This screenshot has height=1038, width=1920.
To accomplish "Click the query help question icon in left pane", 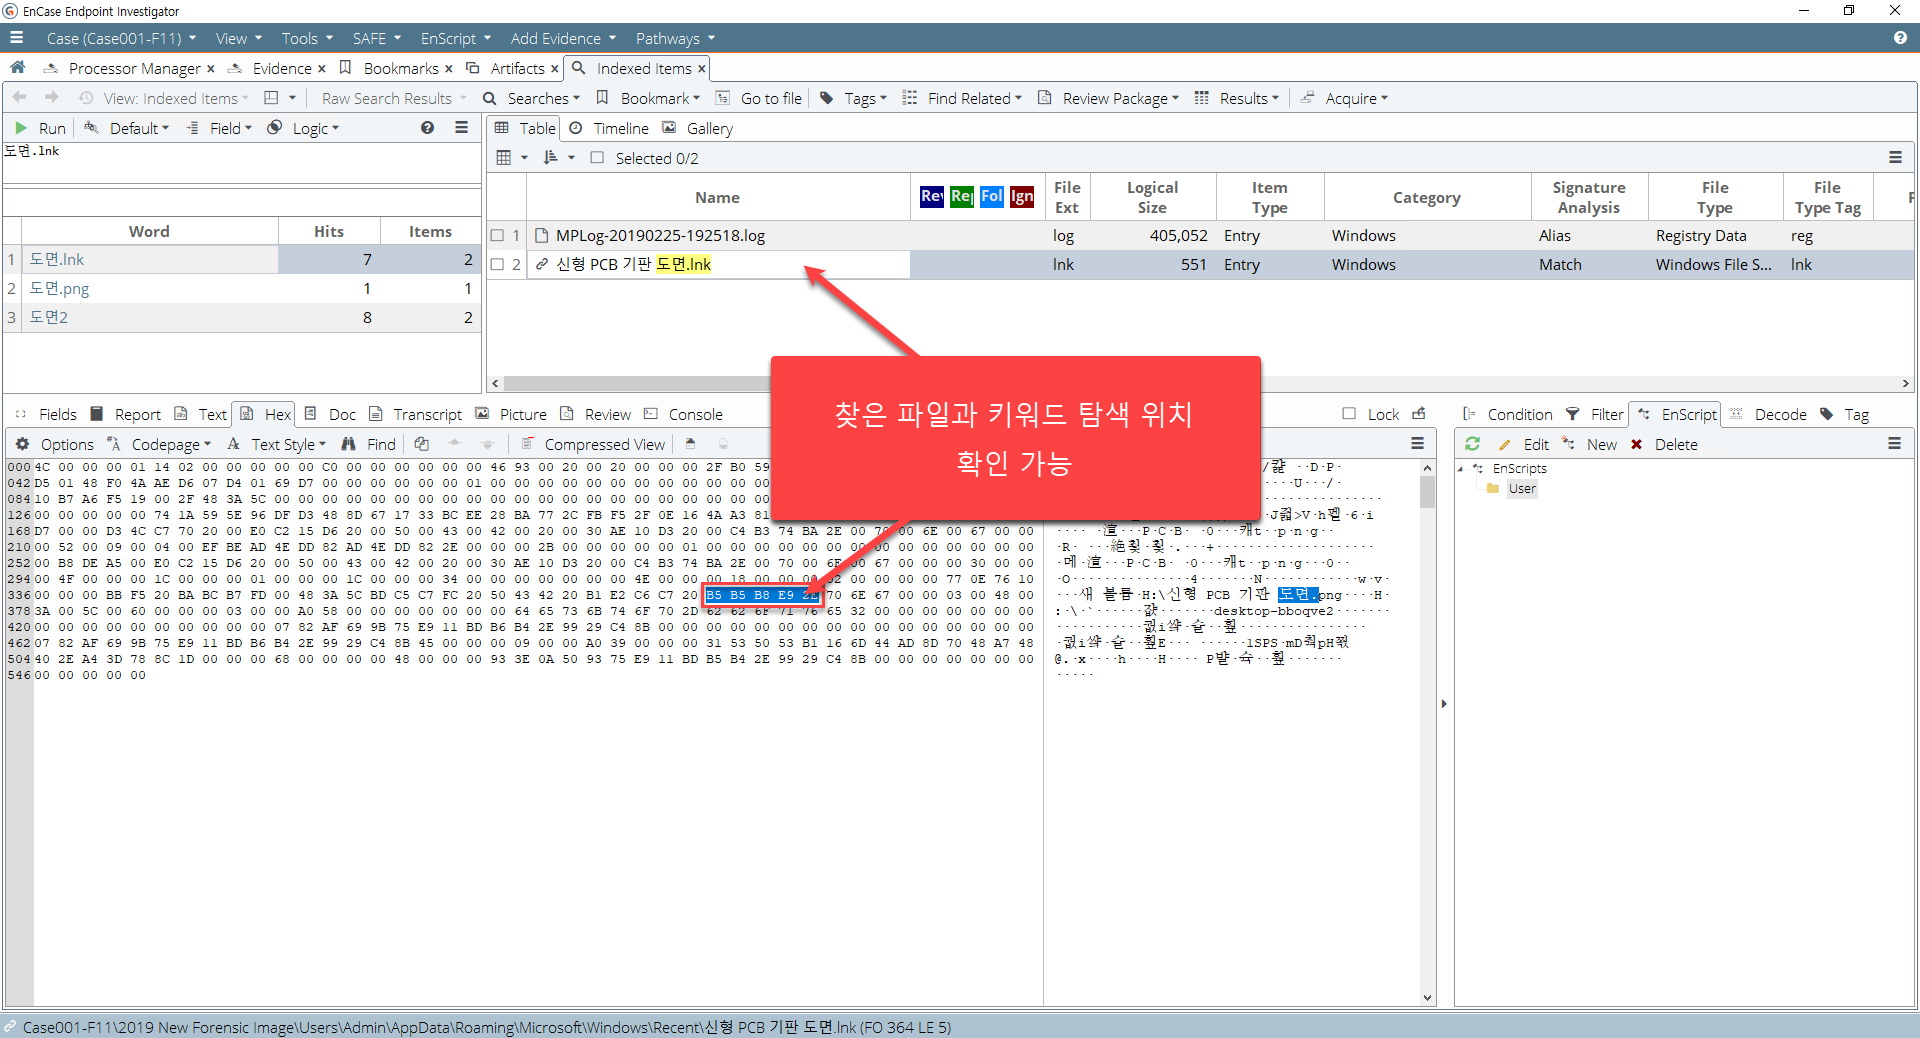I will tap(427, 128).
